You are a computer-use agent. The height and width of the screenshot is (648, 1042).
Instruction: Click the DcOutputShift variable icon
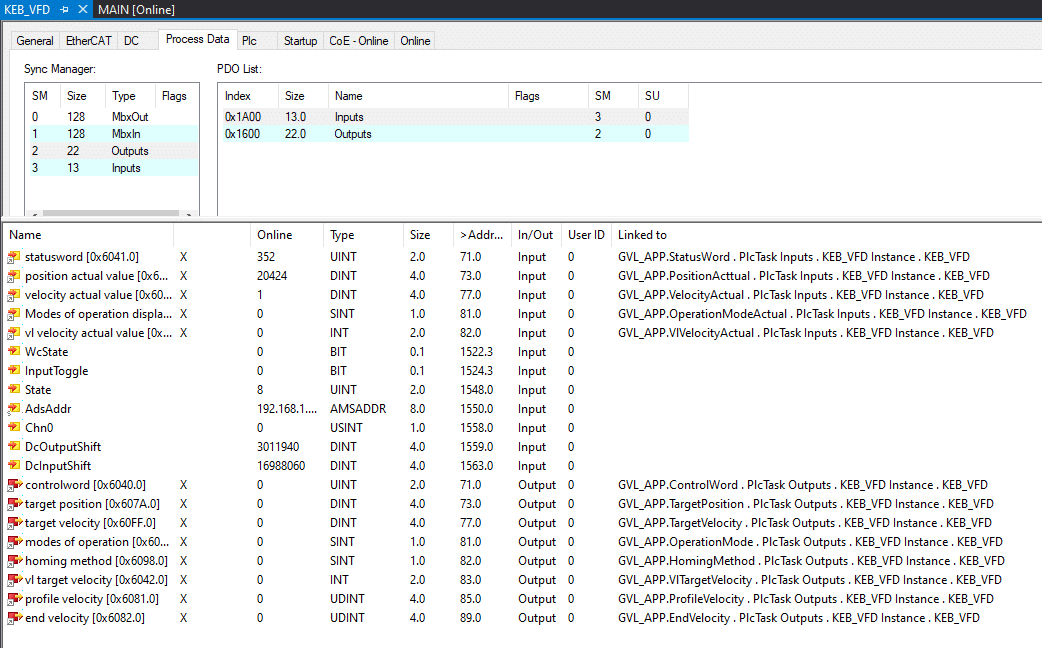14,447
